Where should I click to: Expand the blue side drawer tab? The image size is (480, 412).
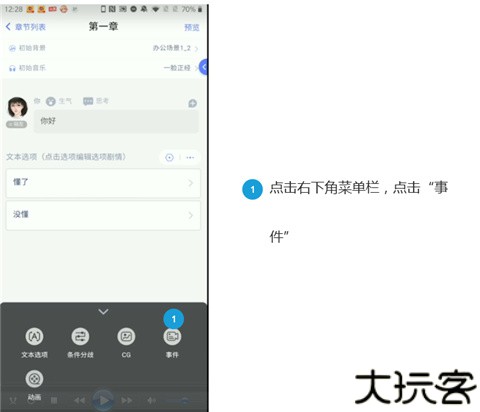[x=203, y=67]
